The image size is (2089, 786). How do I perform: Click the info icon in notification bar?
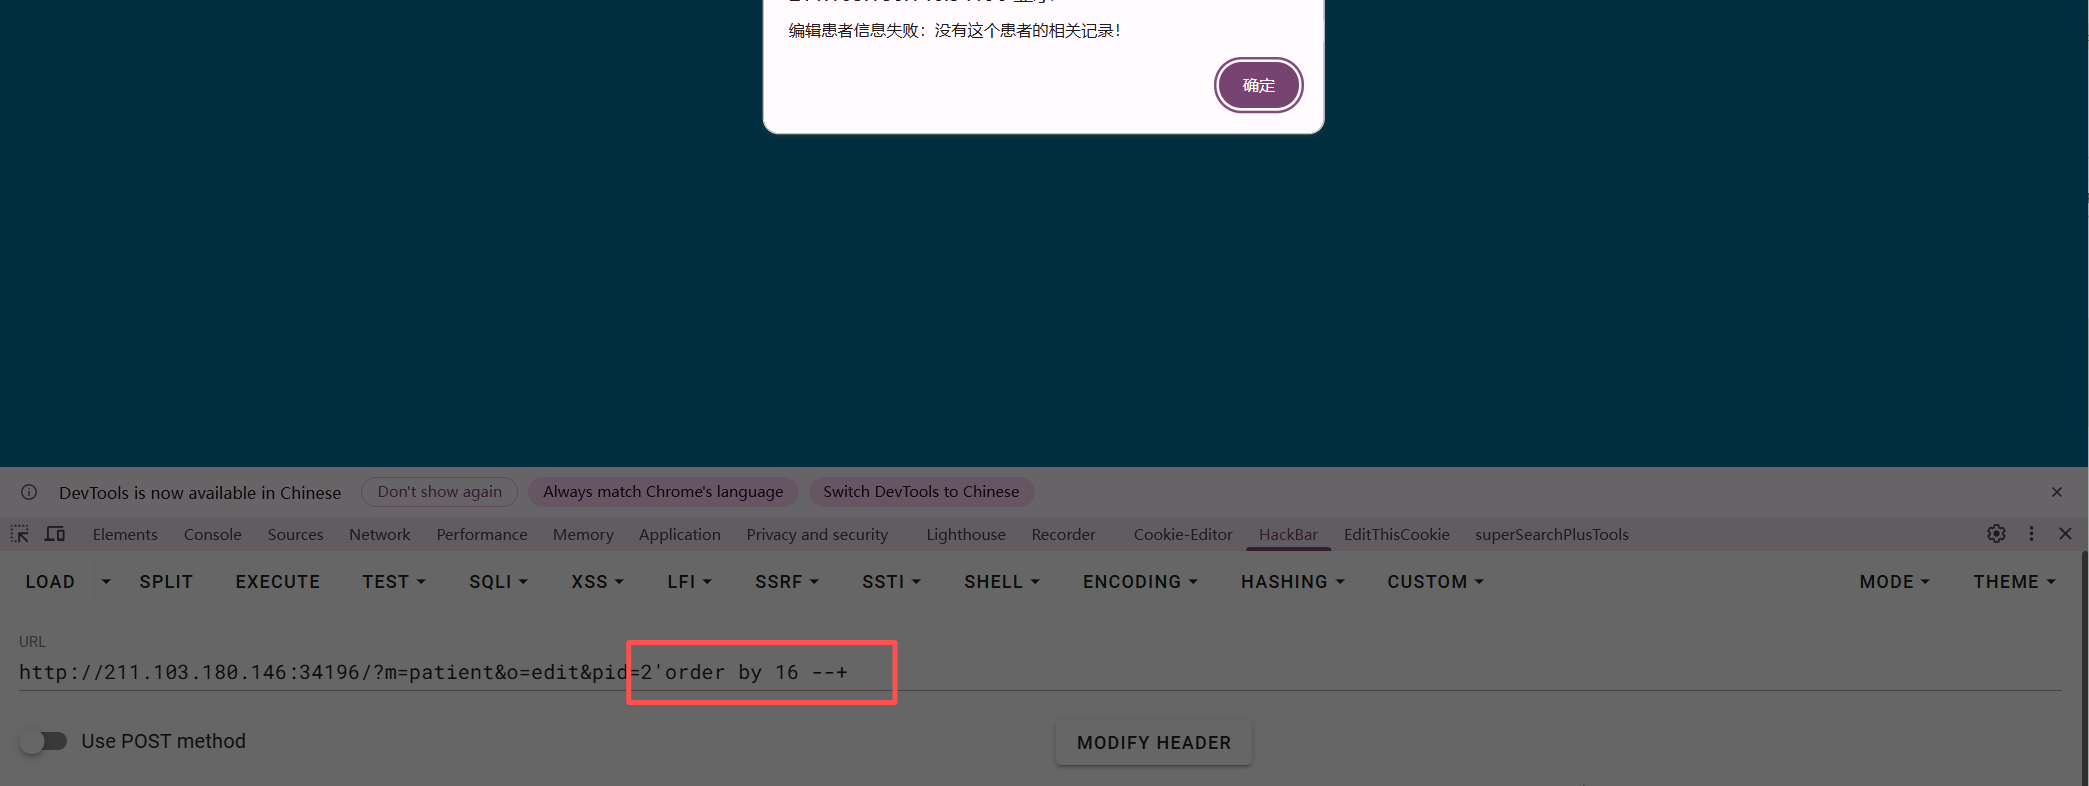(29, 492)
